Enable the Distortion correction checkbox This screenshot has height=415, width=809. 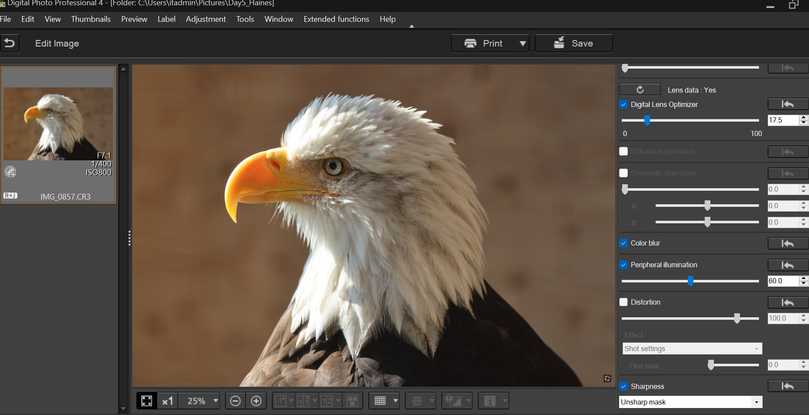(x=624, y=302)
